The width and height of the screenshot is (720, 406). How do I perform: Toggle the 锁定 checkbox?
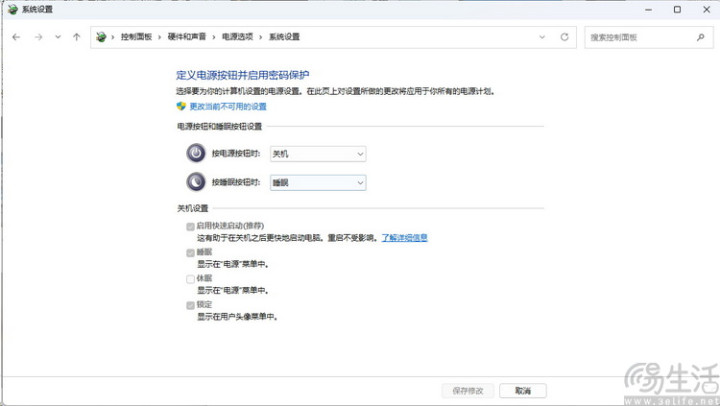click(191, 305)
